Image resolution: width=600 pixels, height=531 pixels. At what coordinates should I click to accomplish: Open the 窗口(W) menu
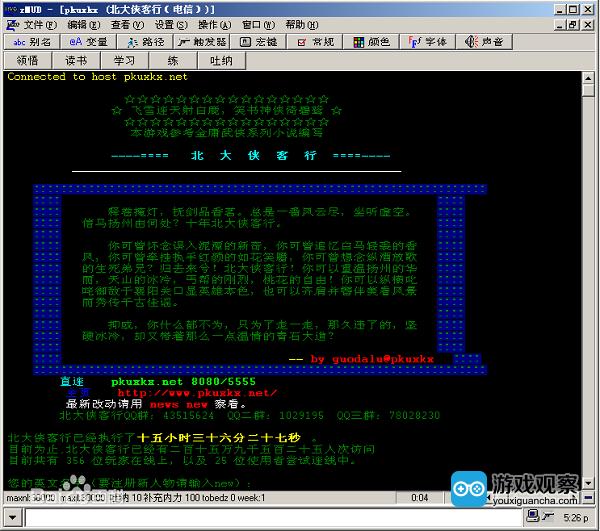tap(258, 25)
